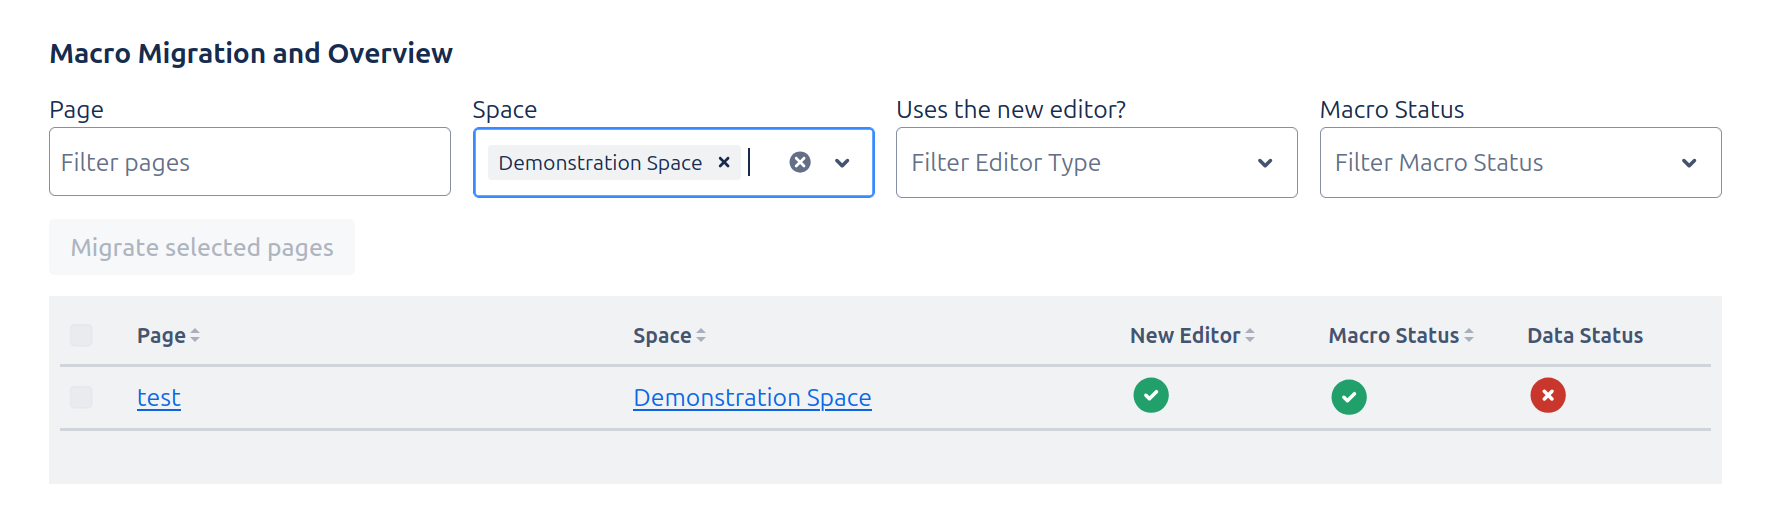The height and width of the screenshot is (506, 1776).
Task: Sort table by Macro Status column
Action: (x=1400, y=336)
